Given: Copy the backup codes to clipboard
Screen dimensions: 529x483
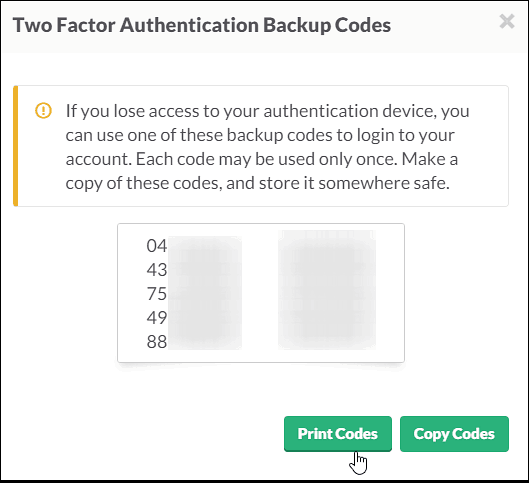Looking at the screenshot, I should tap(454, 434).
